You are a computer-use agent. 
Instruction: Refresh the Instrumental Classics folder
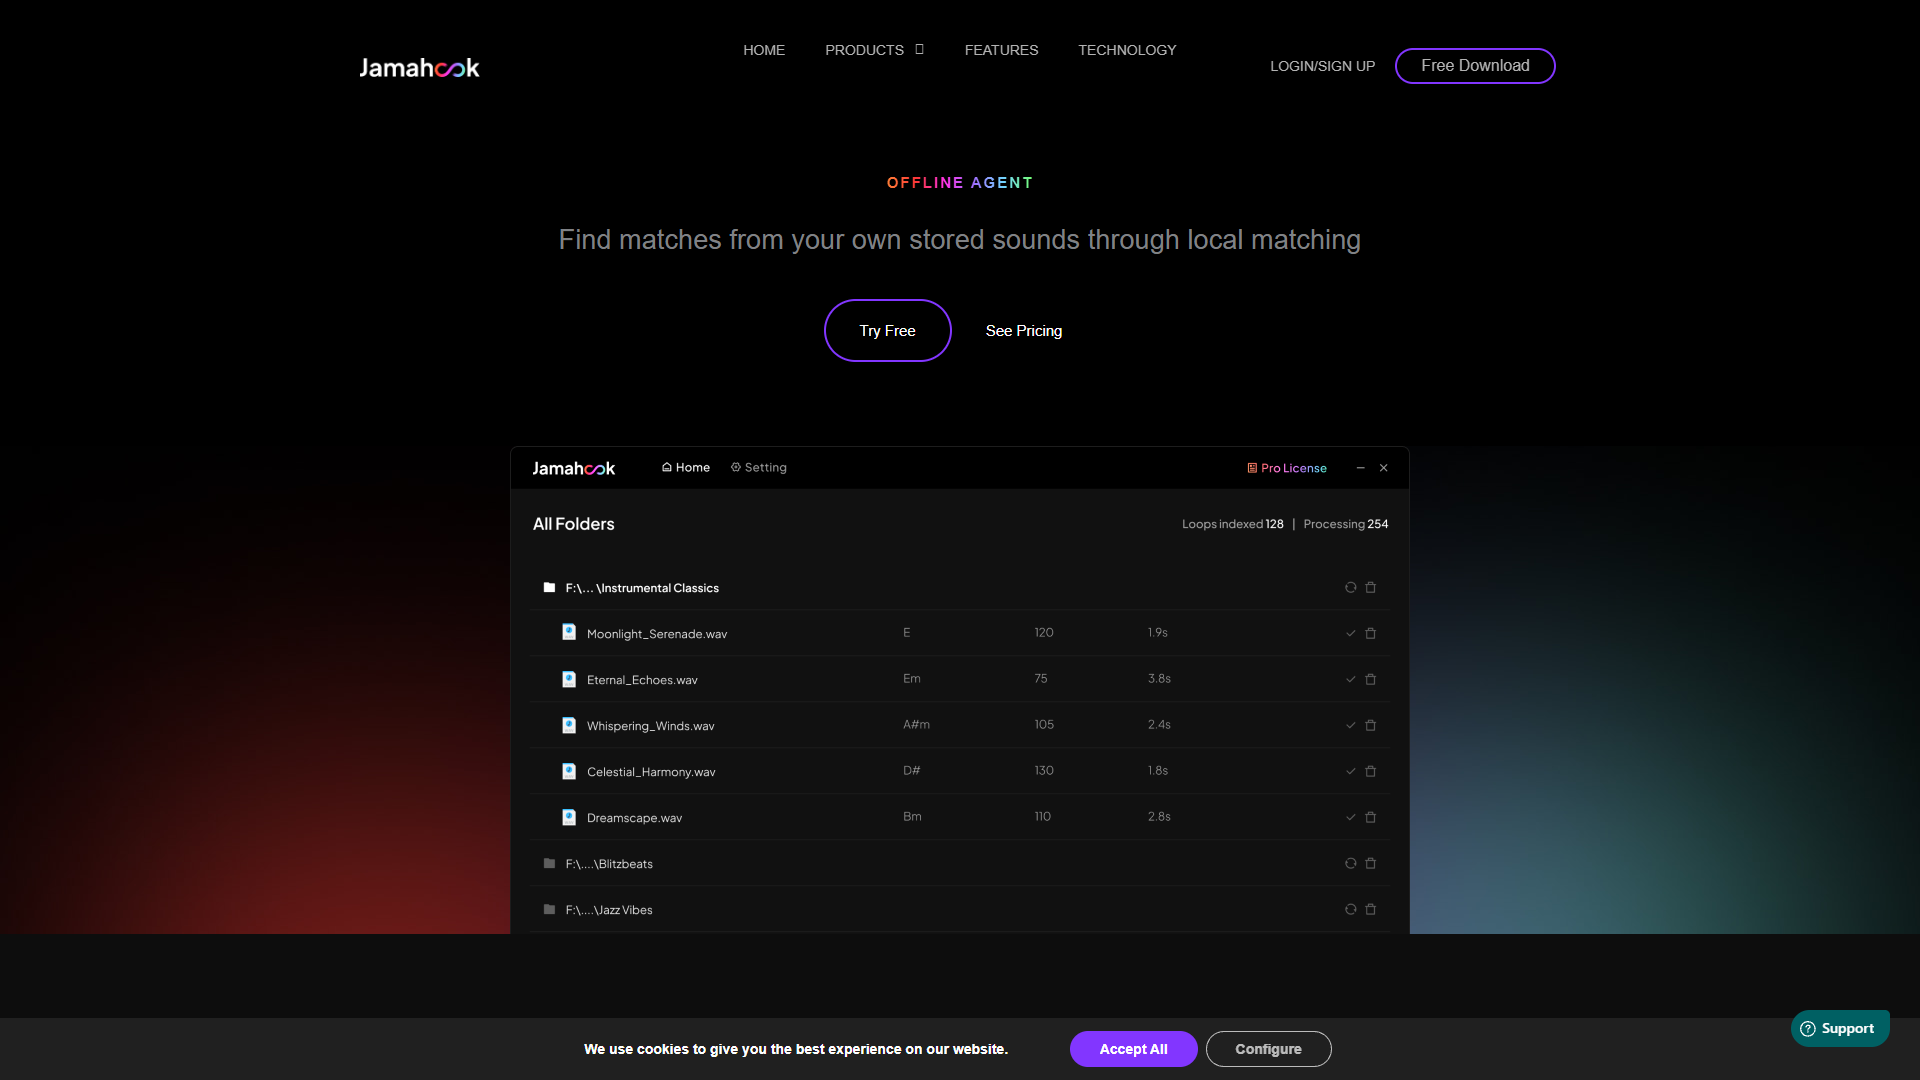coord(1351,588)
